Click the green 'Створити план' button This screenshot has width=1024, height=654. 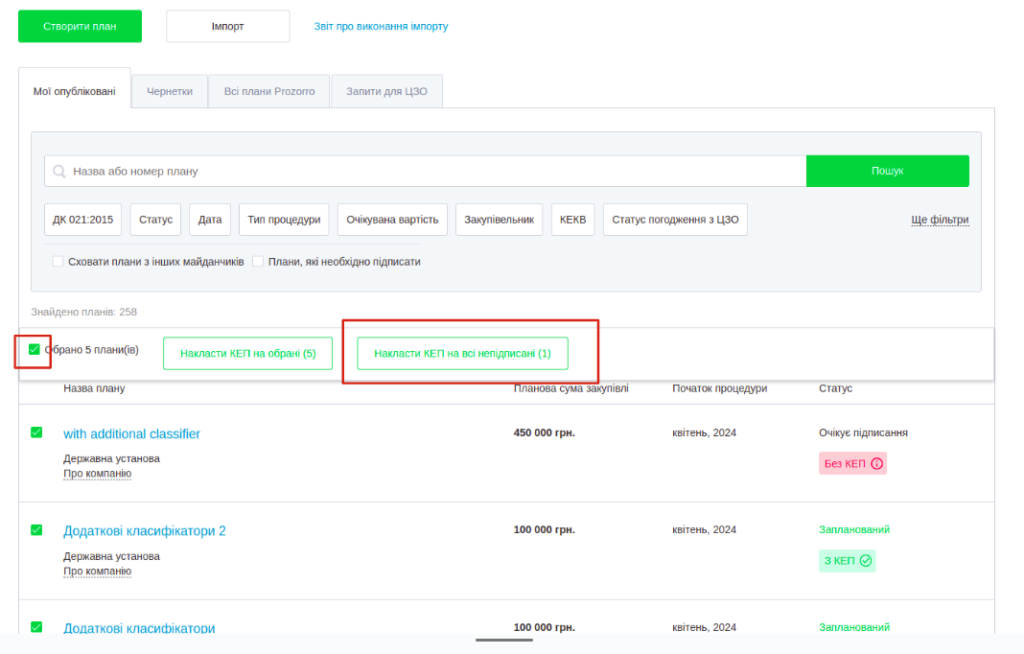pos(80,26)
